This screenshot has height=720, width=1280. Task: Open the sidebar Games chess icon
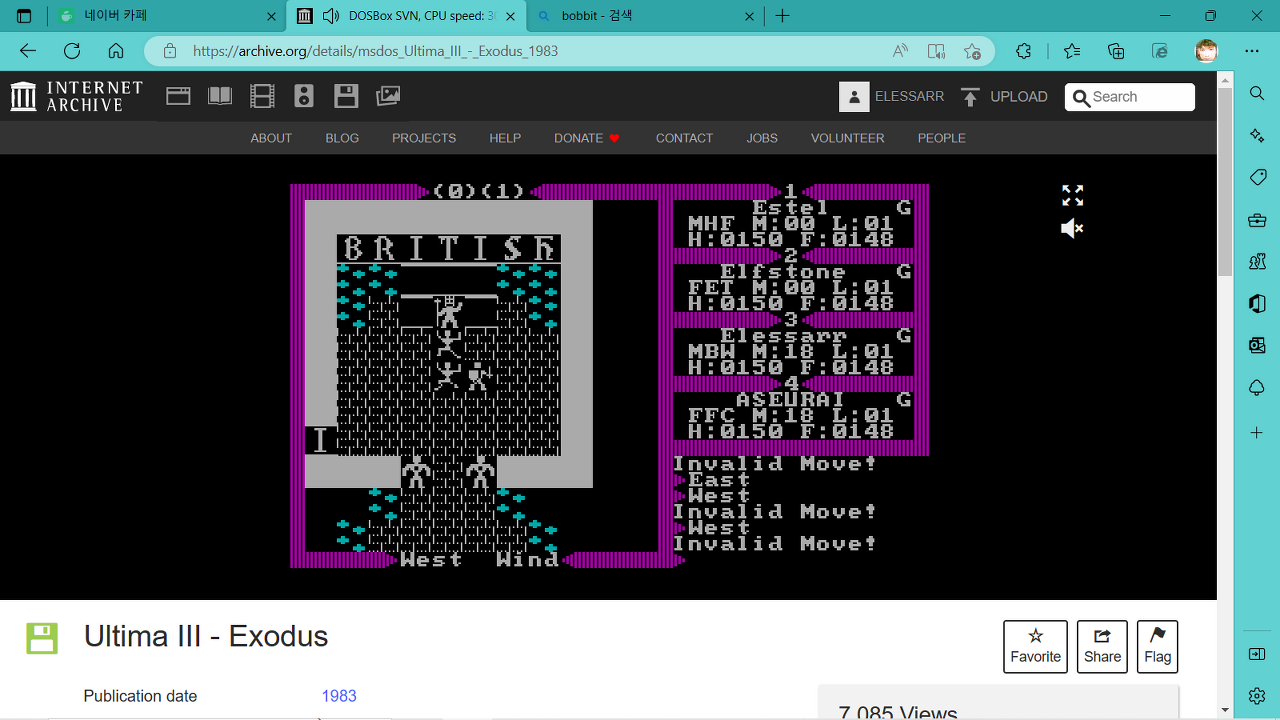tap(1257, 262)
